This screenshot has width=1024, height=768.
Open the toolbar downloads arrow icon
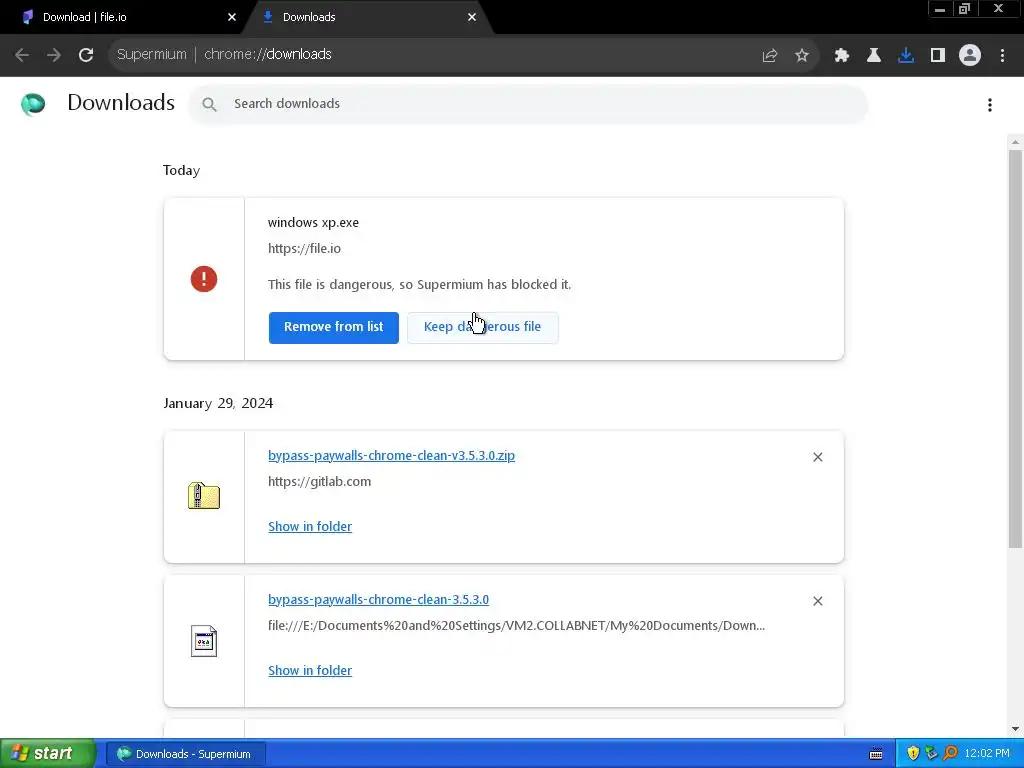click(x=906, y=56)
